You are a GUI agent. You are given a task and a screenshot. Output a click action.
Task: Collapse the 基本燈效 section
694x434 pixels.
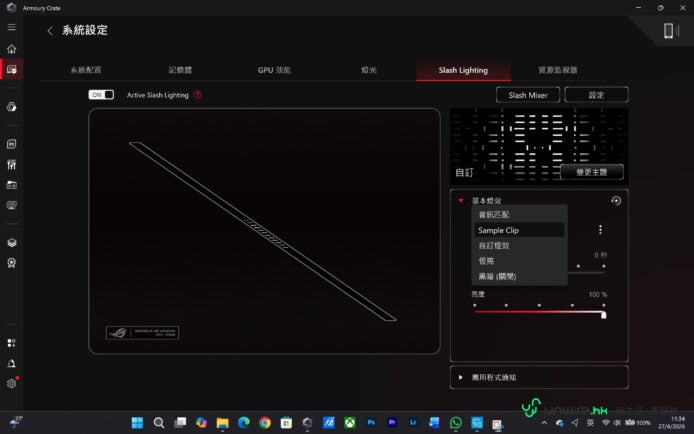pos(461,200)
